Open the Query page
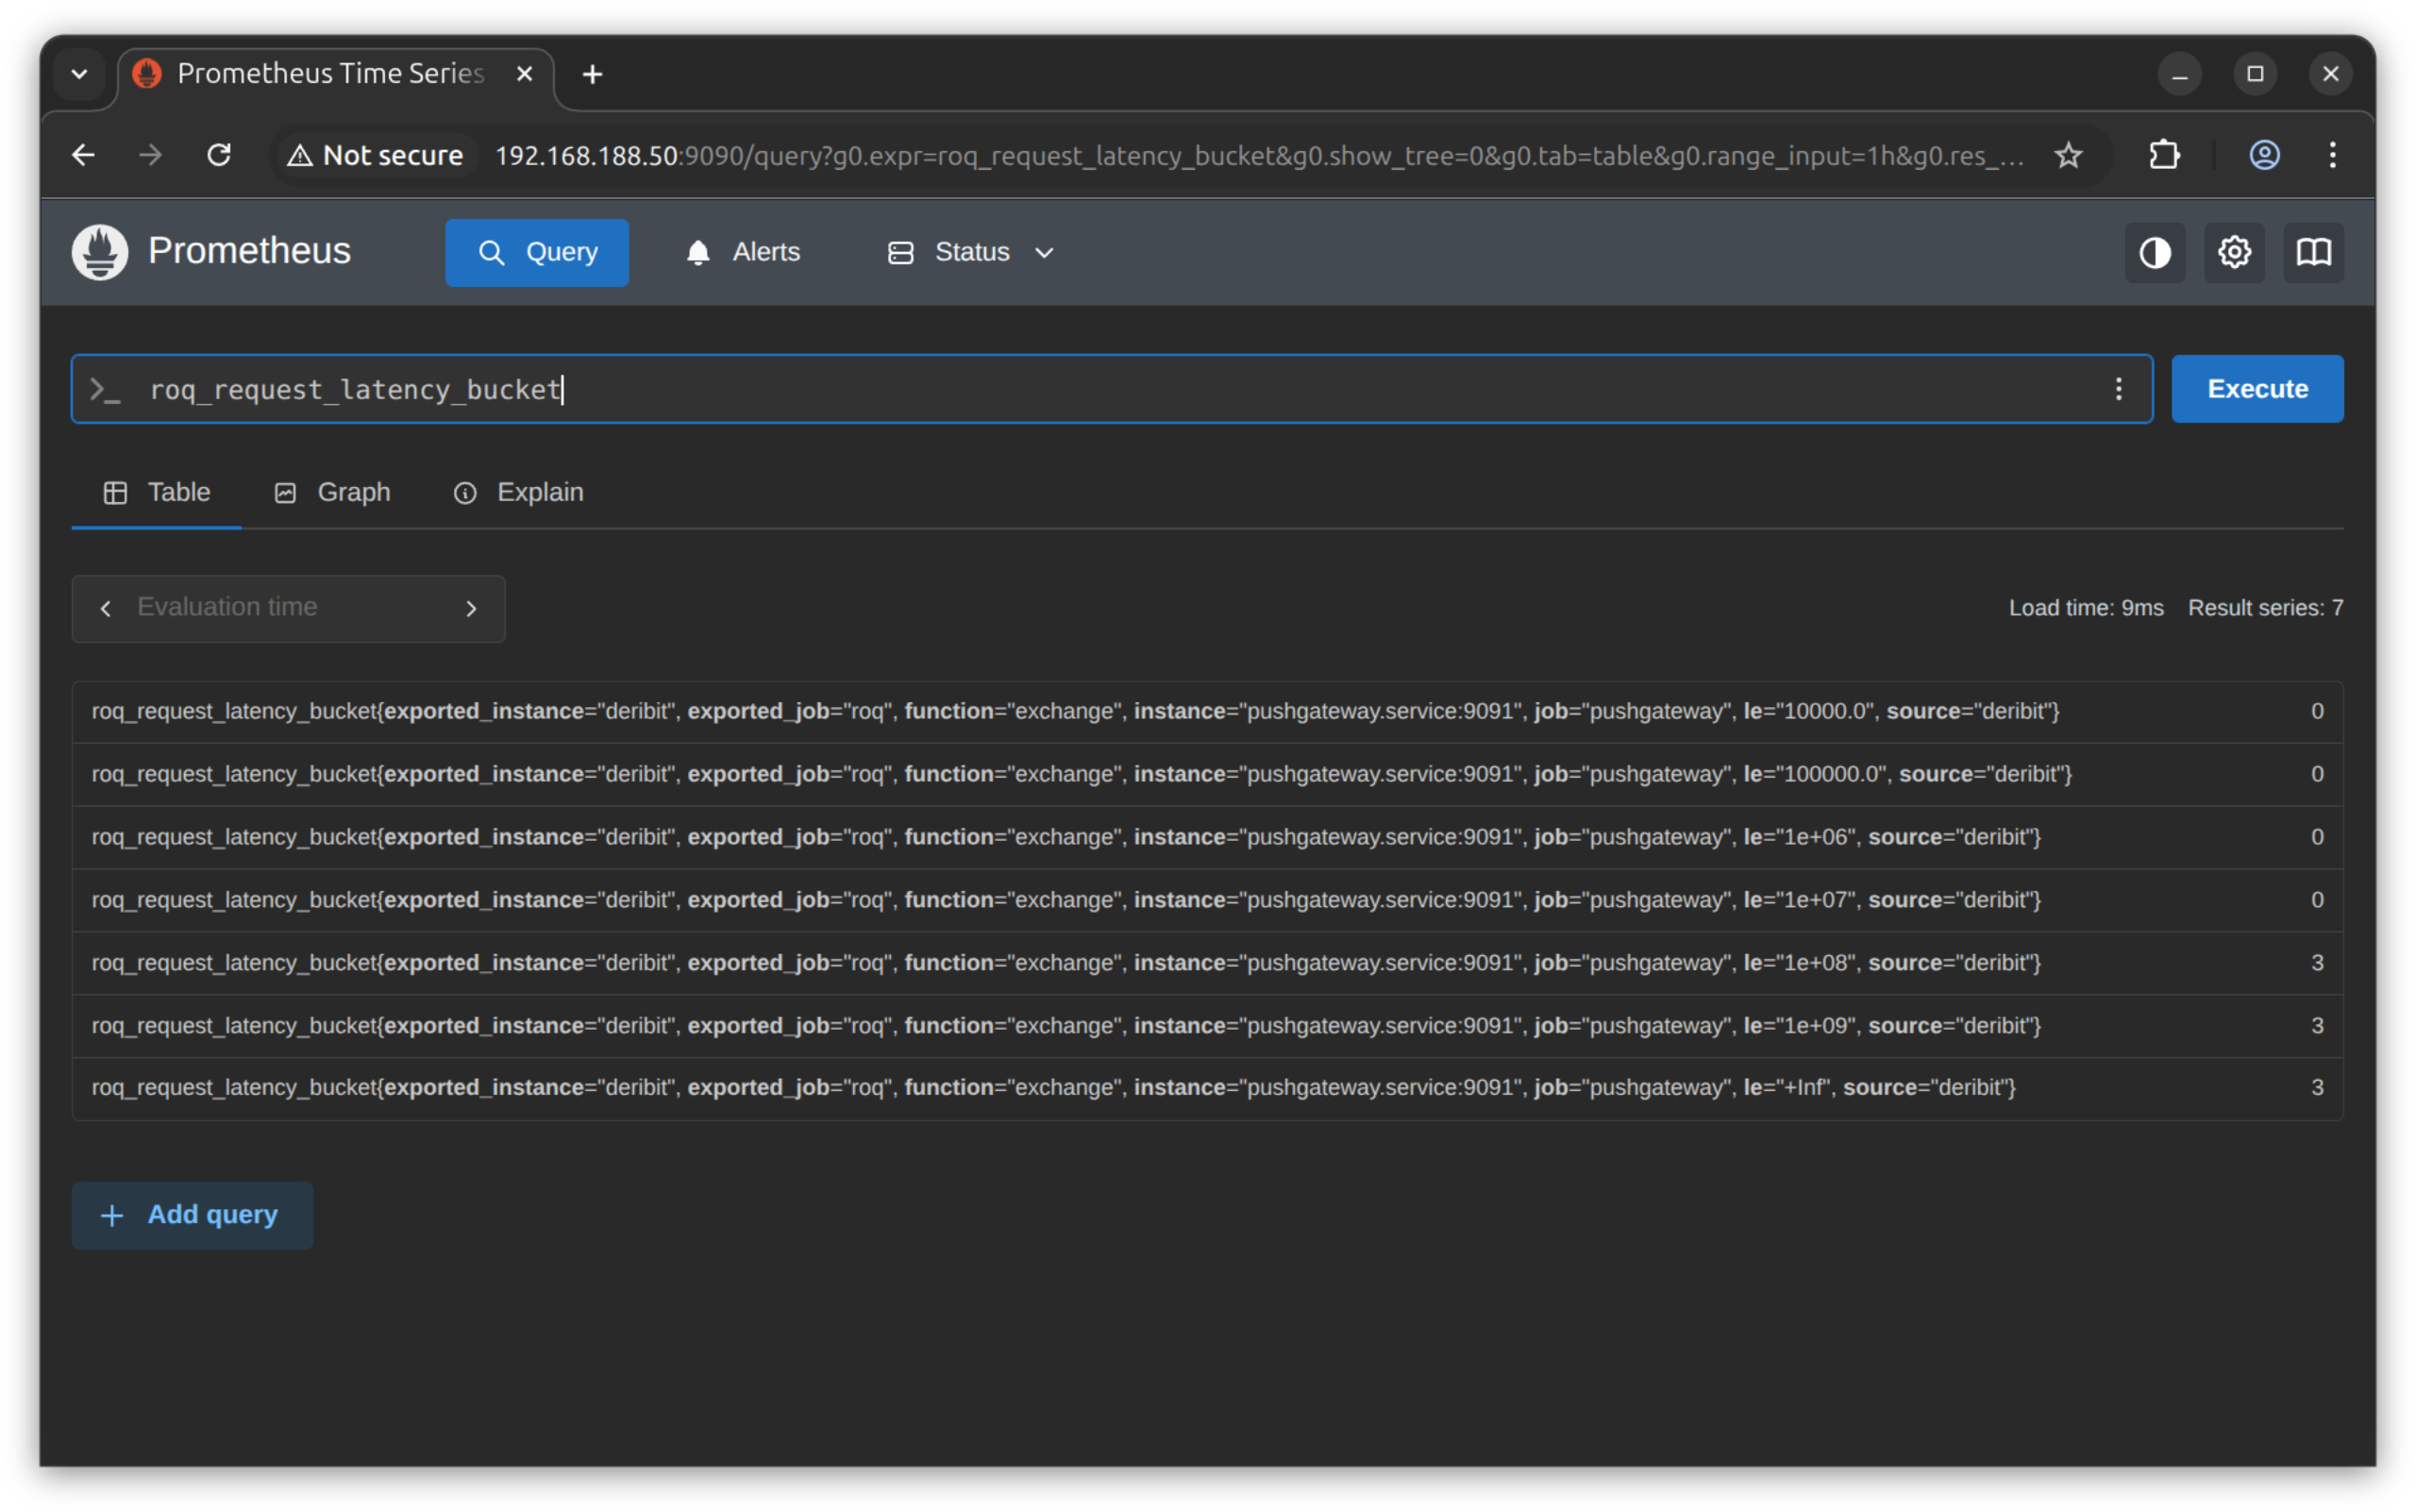The height and width of the screenshot is (1512, 2416). tap(537, 253)
